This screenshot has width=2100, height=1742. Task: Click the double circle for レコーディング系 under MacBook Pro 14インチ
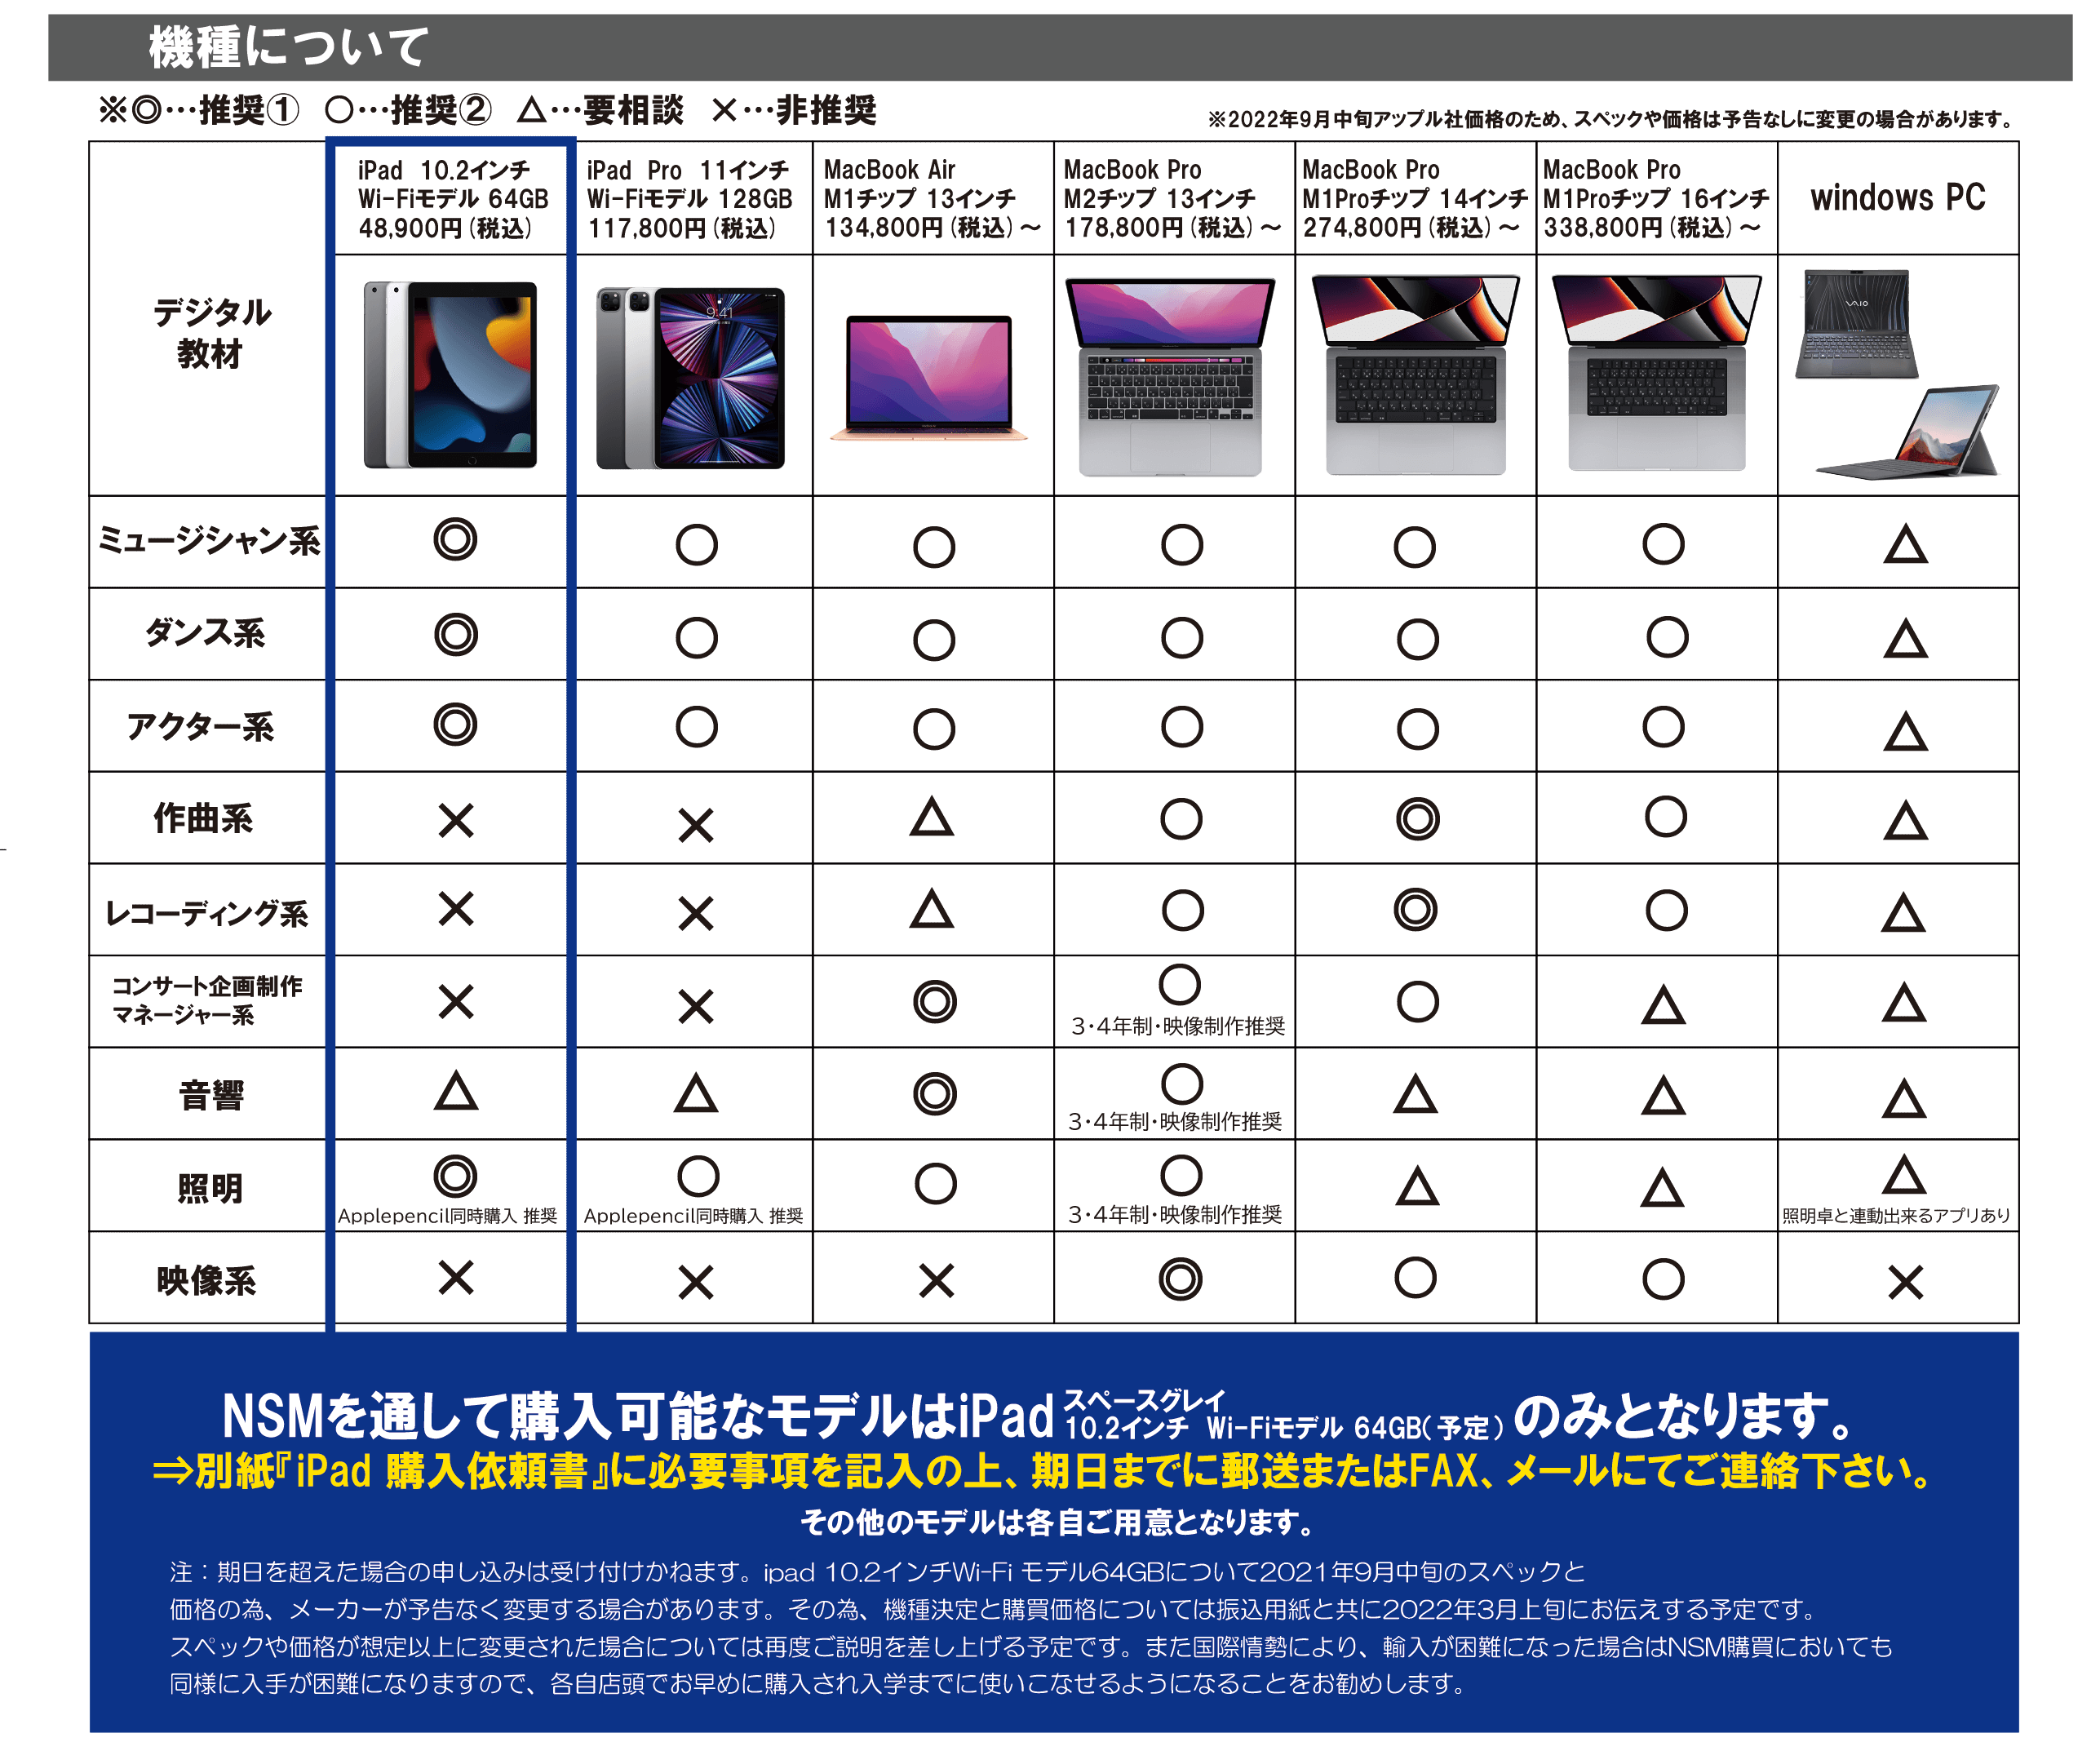(x=1416, y=910)
